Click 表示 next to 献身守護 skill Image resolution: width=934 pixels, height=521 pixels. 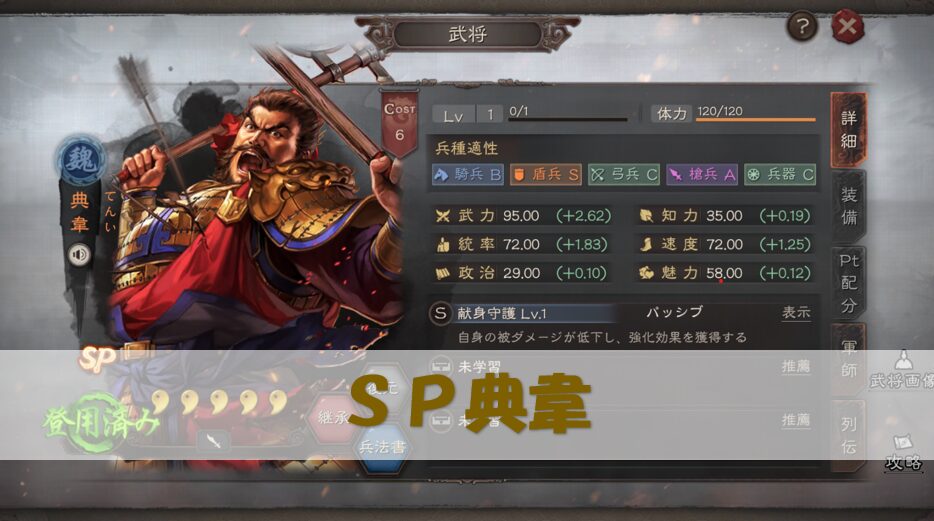tap(796, 313)
